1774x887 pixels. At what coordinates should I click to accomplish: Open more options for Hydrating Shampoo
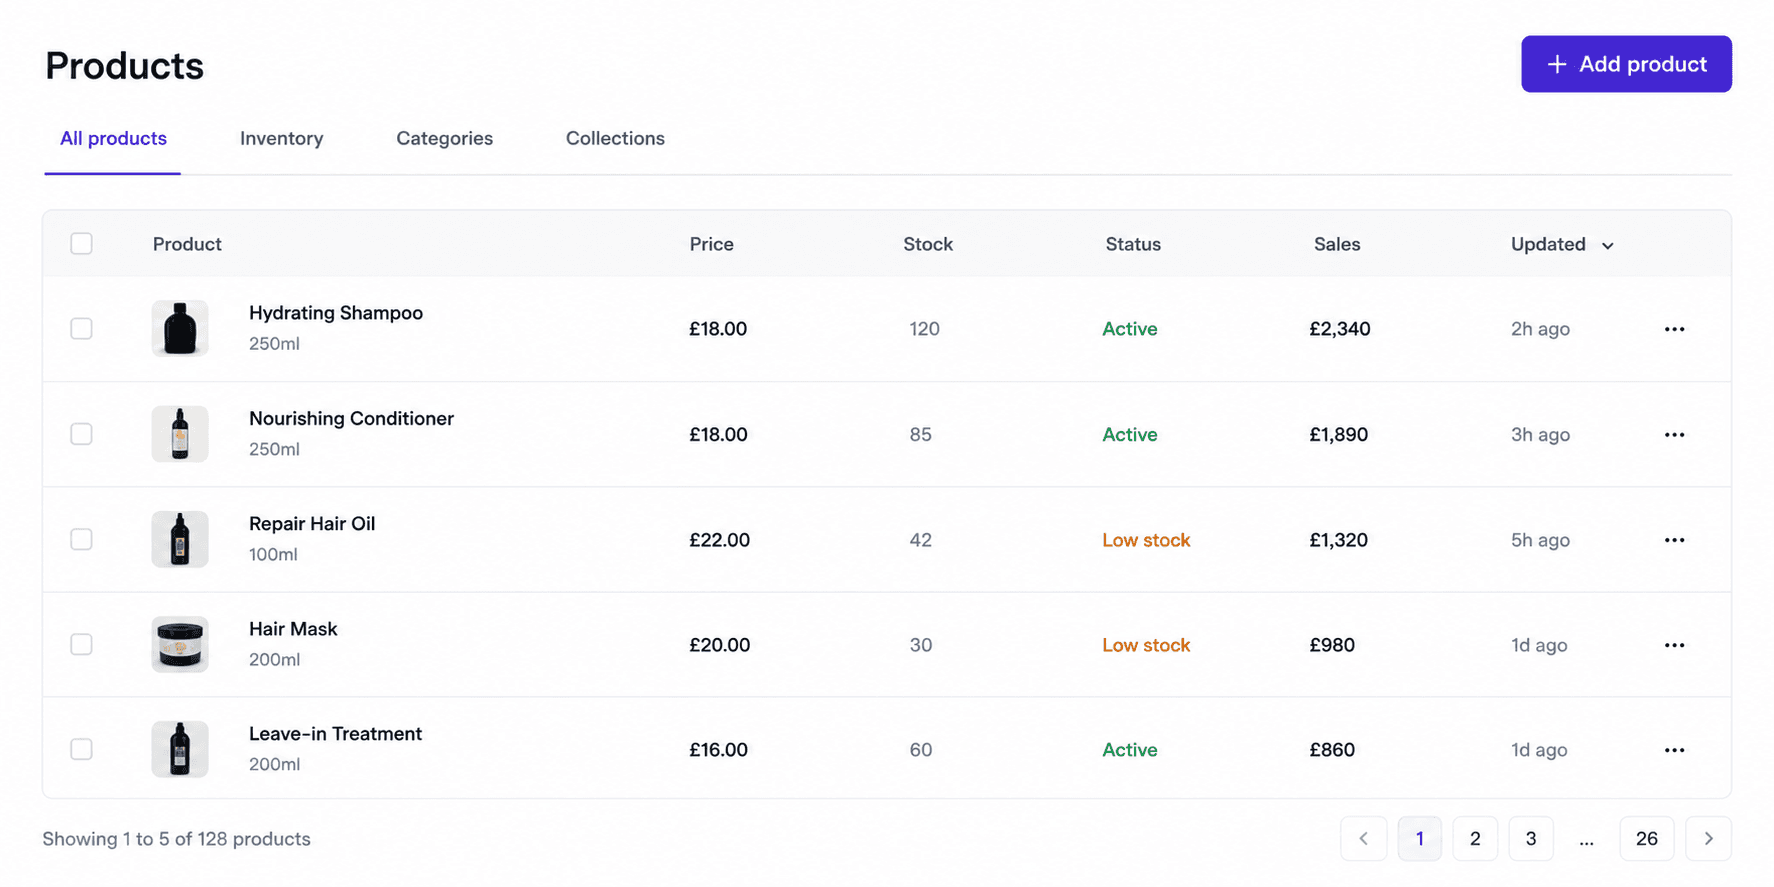tap(1674, 329)
